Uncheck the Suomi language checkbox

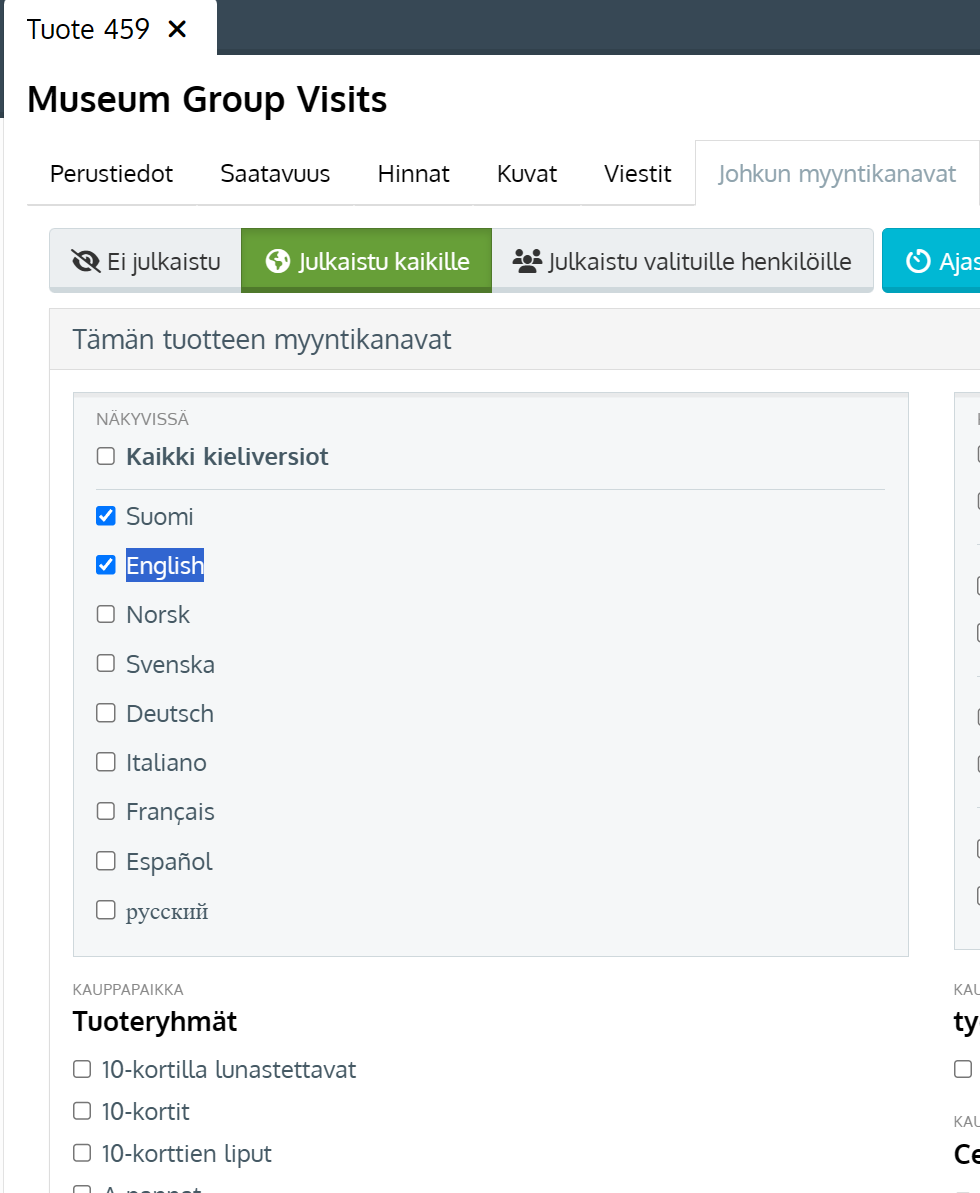point(106,516)
